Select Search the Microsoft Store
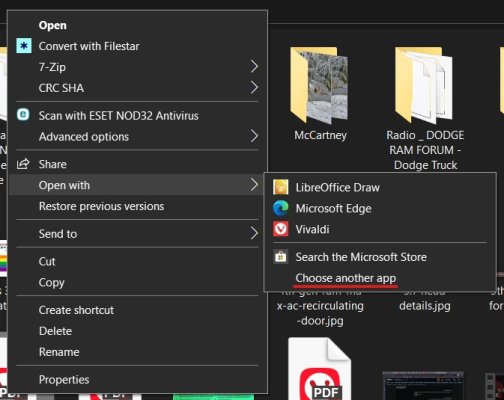This screenshot has height=400, width=504. (x=380, y=257)
